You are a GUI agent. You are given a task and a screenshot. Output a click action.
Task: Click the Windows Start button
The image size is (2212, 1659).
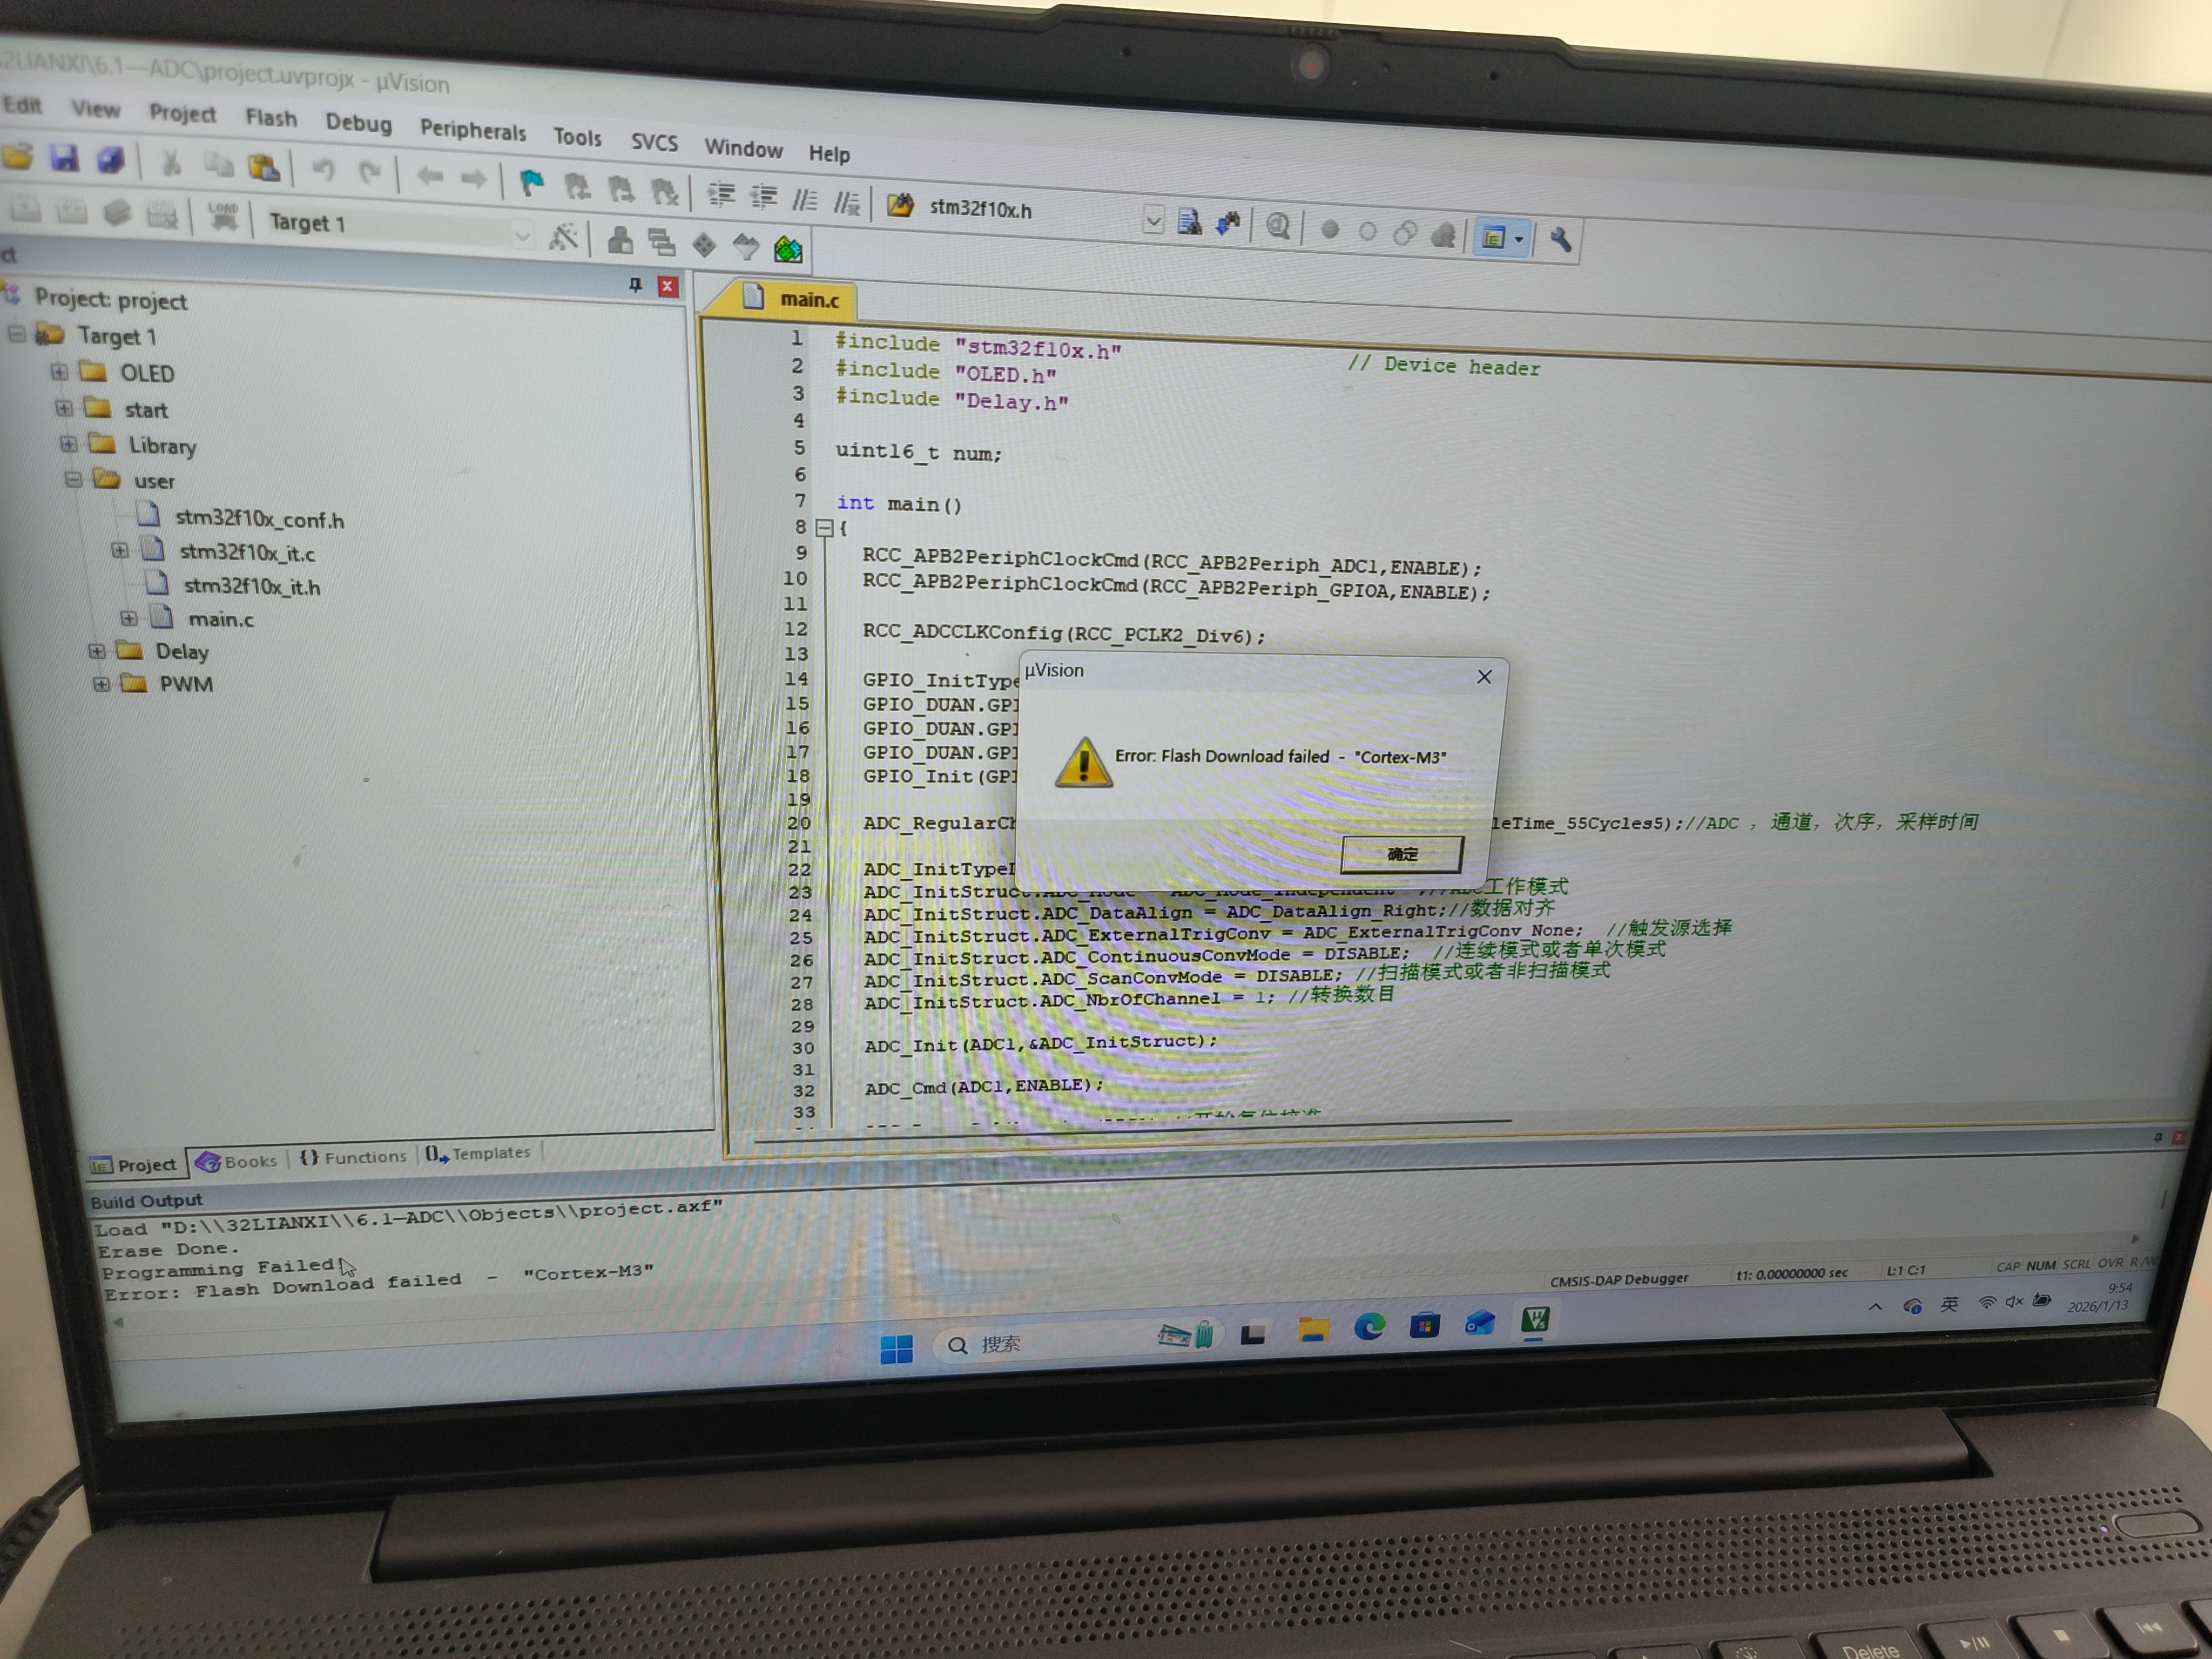896,1349
